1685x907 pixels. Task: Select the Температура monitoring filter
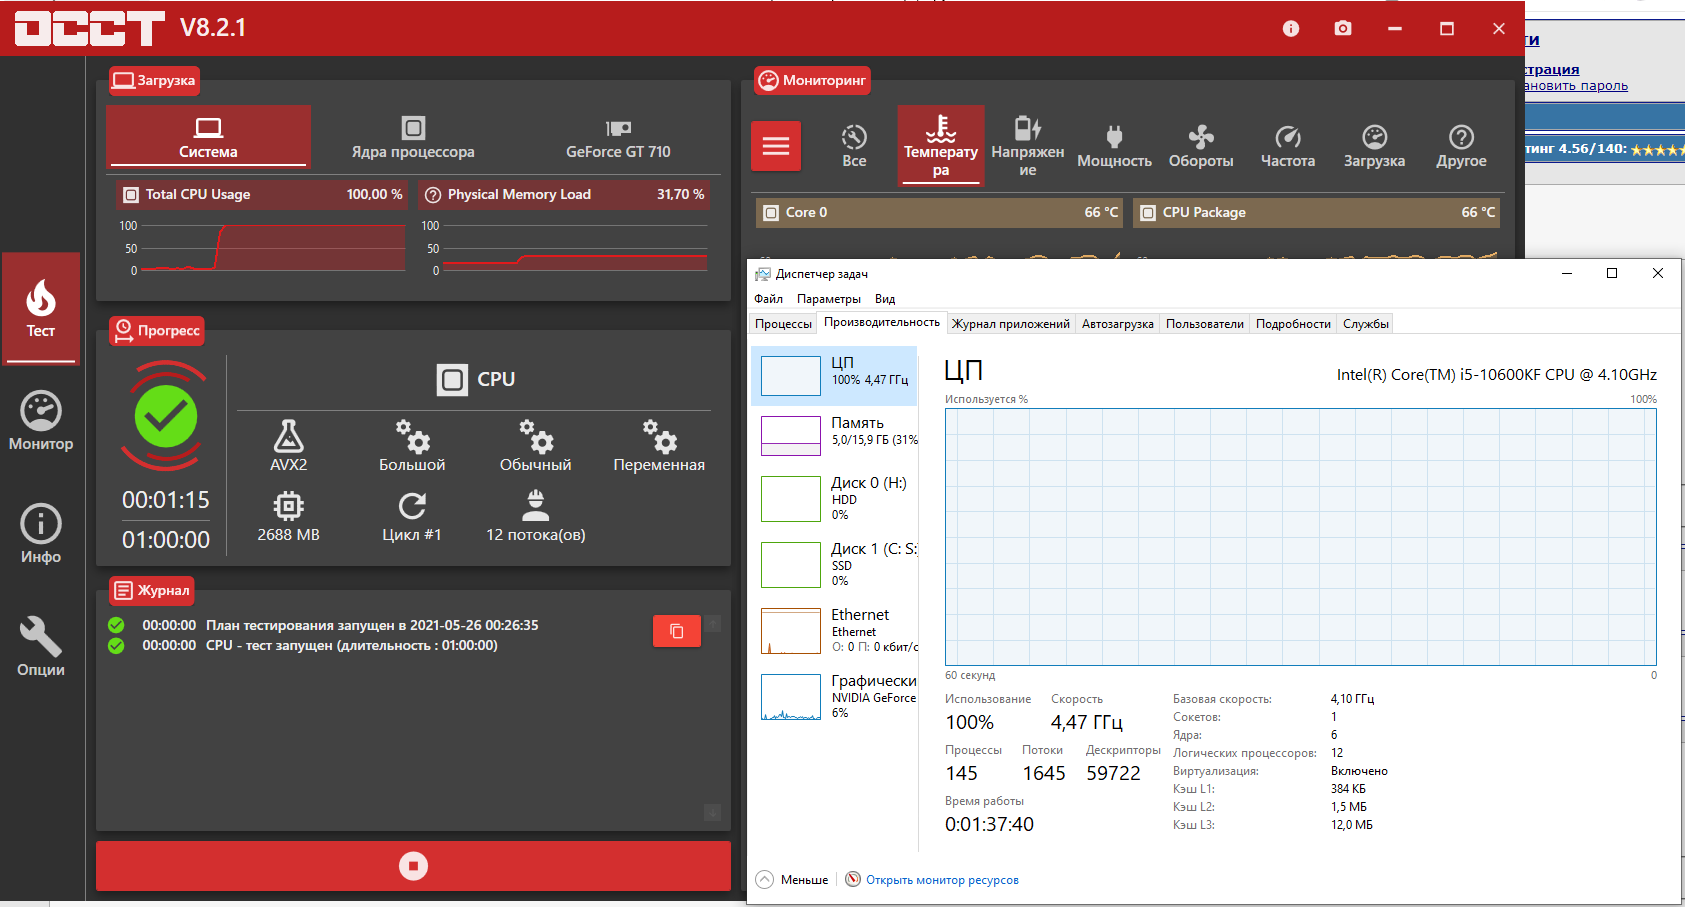[941, 146]
